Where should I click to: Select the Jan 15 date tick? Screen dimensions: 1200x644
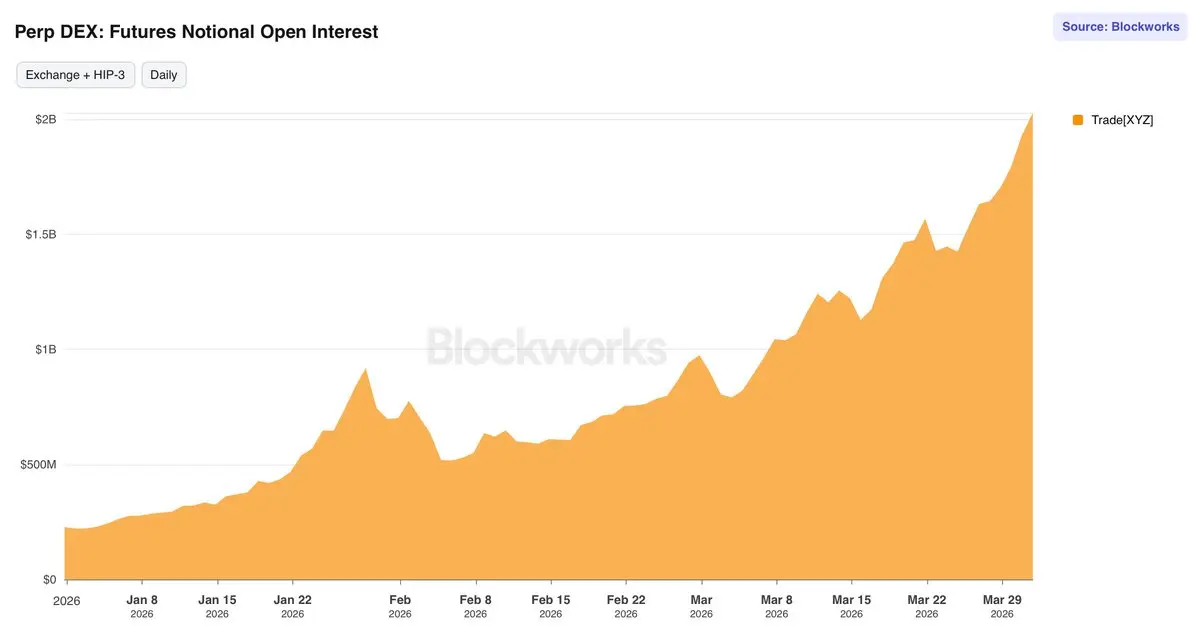tap(217, 606)
